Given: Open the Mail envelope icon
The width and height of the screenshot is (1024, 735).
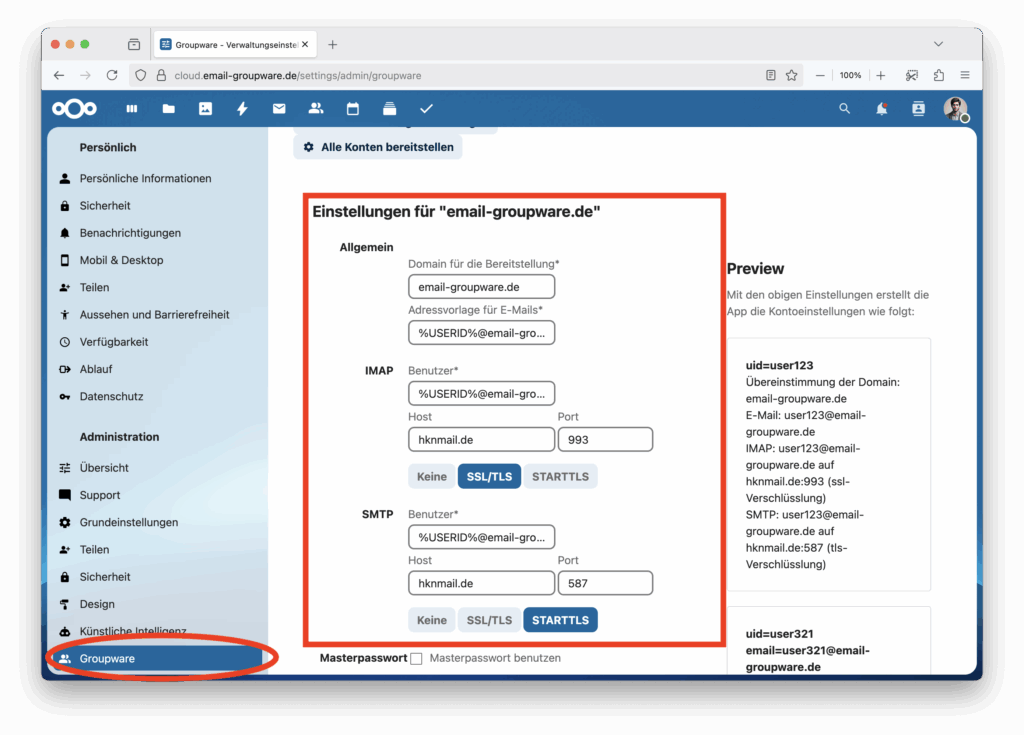Looking at the screenshot, I should point(279,108).
